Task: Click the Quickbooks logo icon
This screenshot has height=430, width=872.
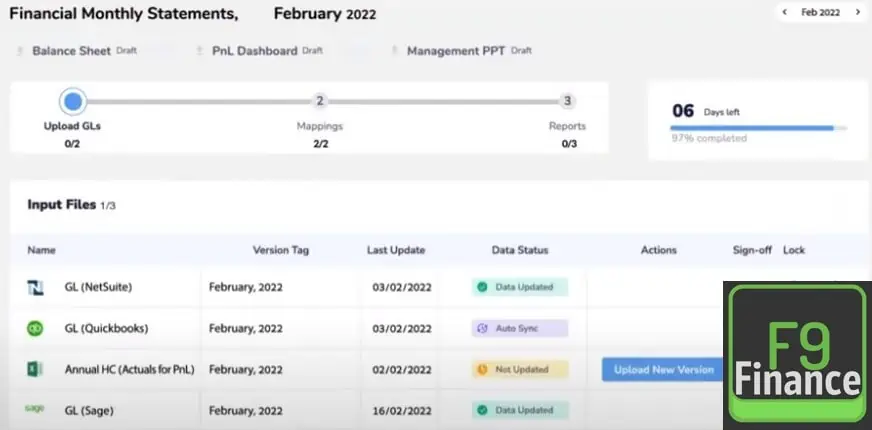Action: click(x=35, y=328)
